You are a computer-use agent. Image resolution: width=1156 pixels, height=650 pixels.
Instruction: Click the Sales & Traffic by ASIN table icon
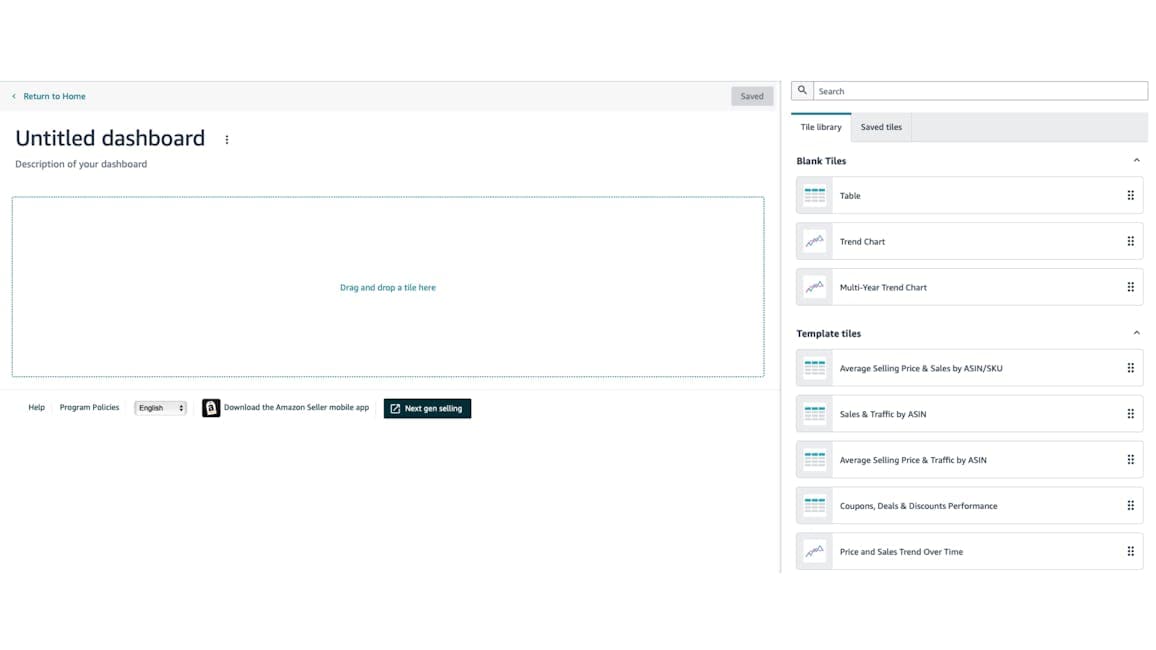tap(815, 414)
